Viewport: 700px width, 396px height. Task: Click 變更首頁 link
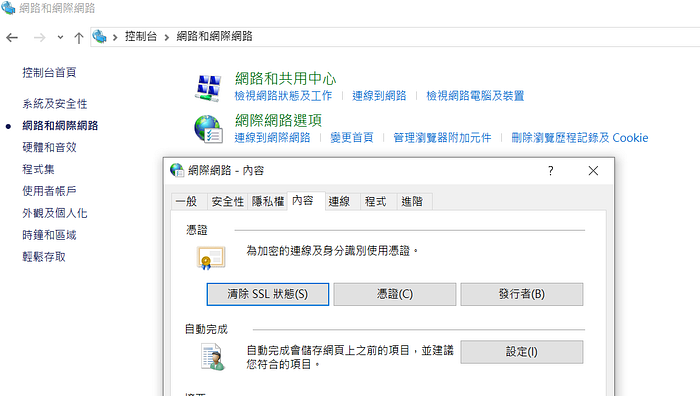(x=352, y=138)
